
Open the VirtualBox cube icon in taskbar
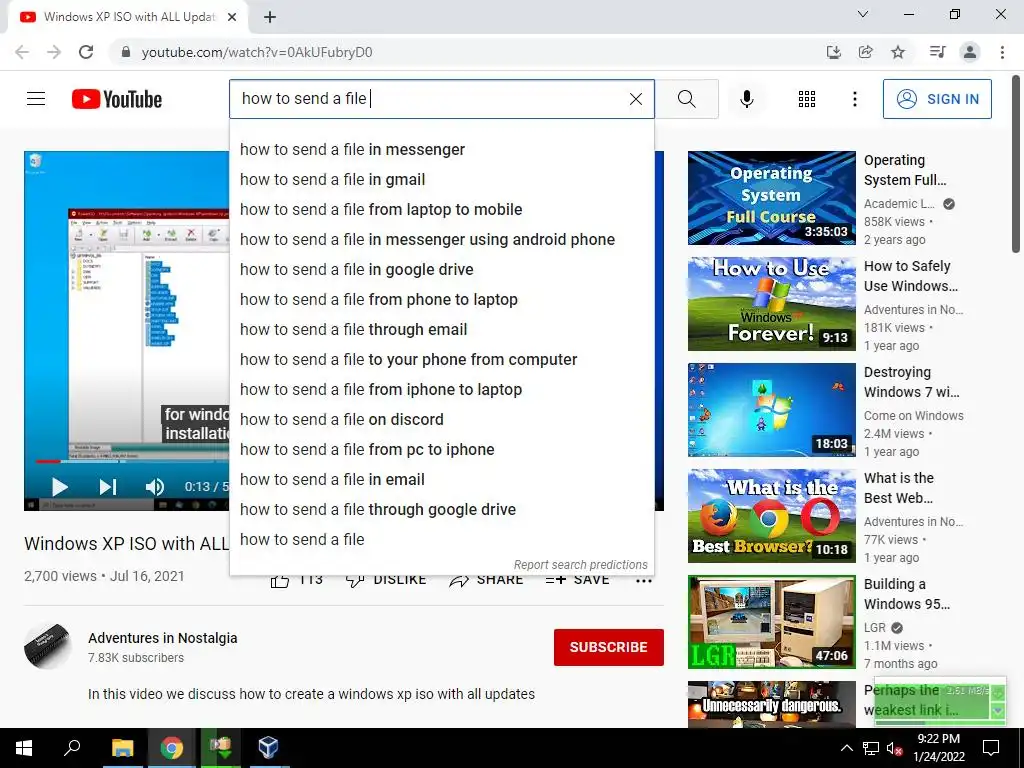[x=268, y=748]
